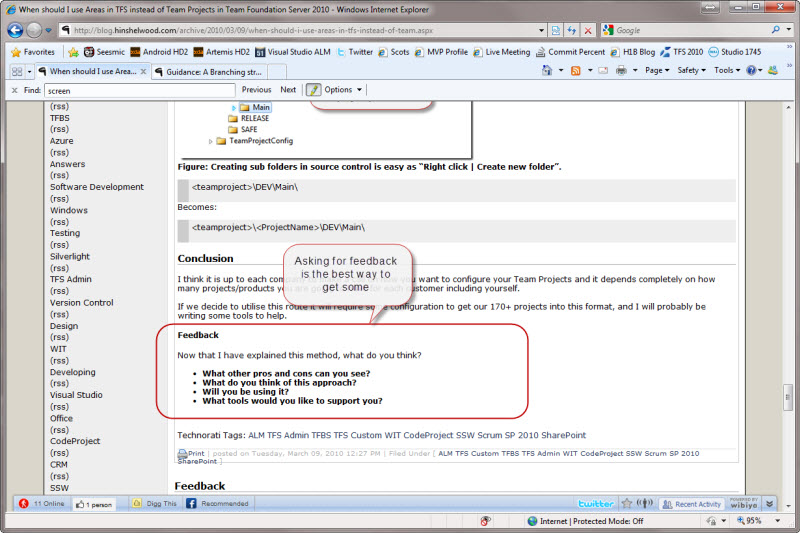Viewport: 800px width, 533px height.
Task: Toggle the find highlight pen button
Action: click(x=314, y=90)
